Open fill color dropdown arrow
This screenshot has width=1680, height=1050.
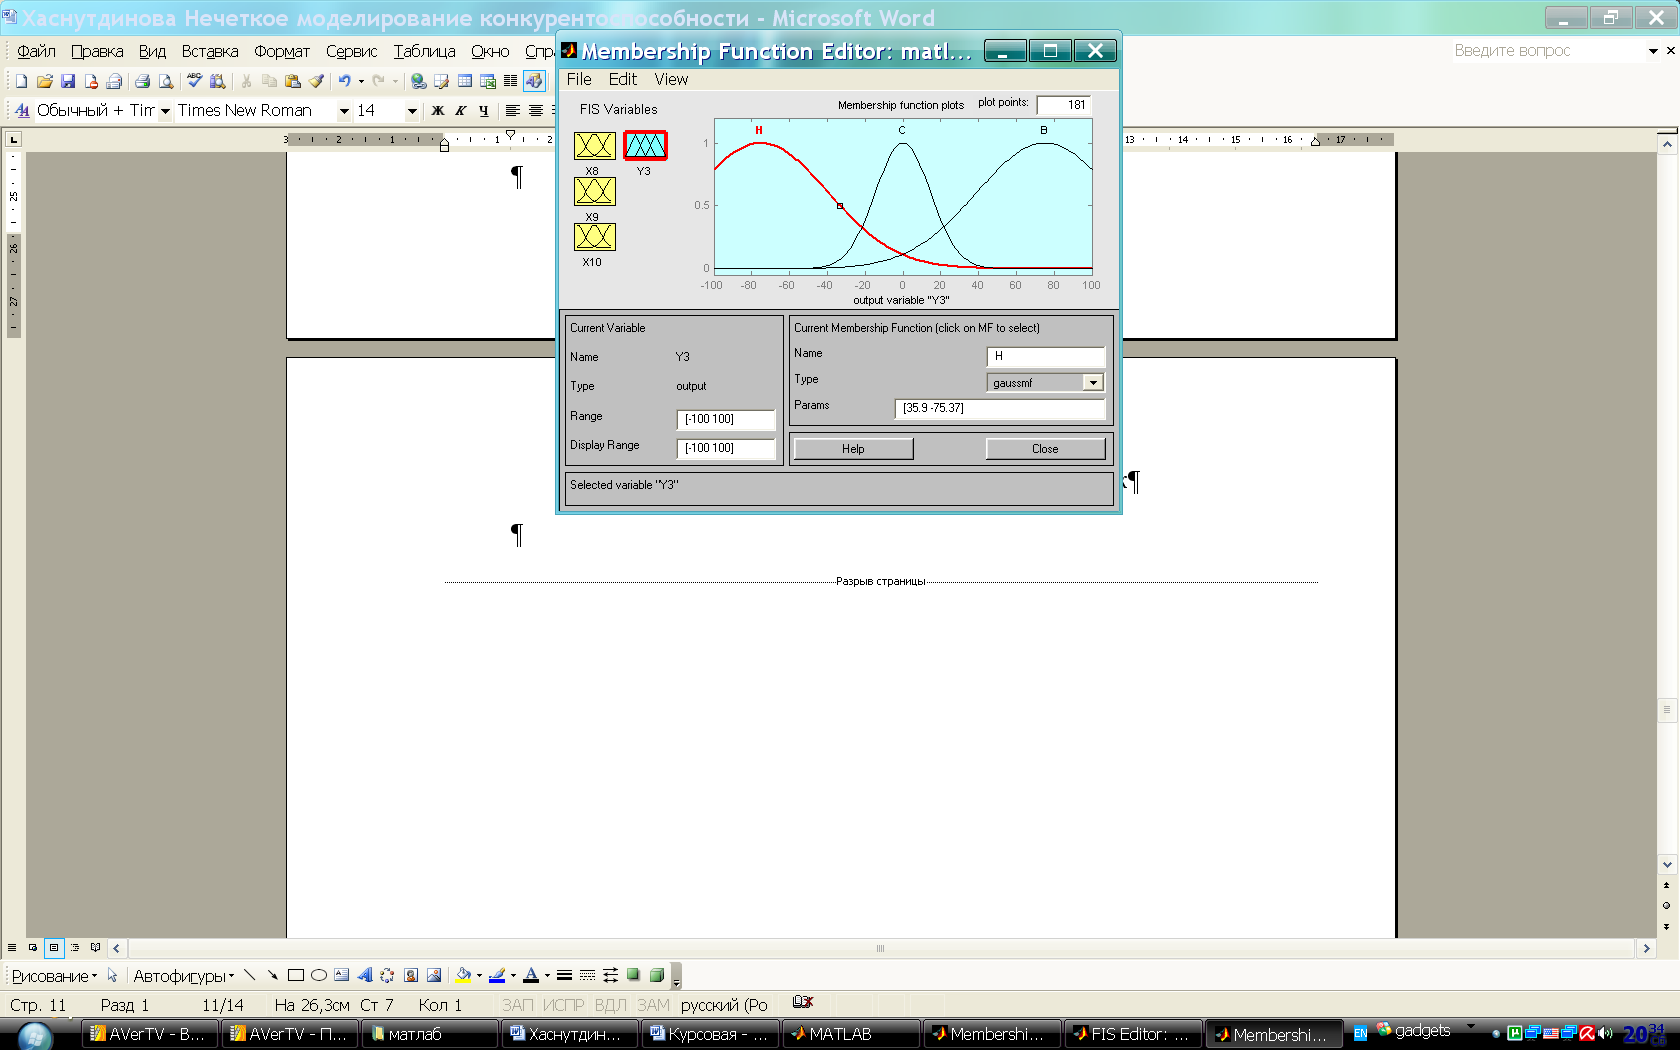pos(479,976)
